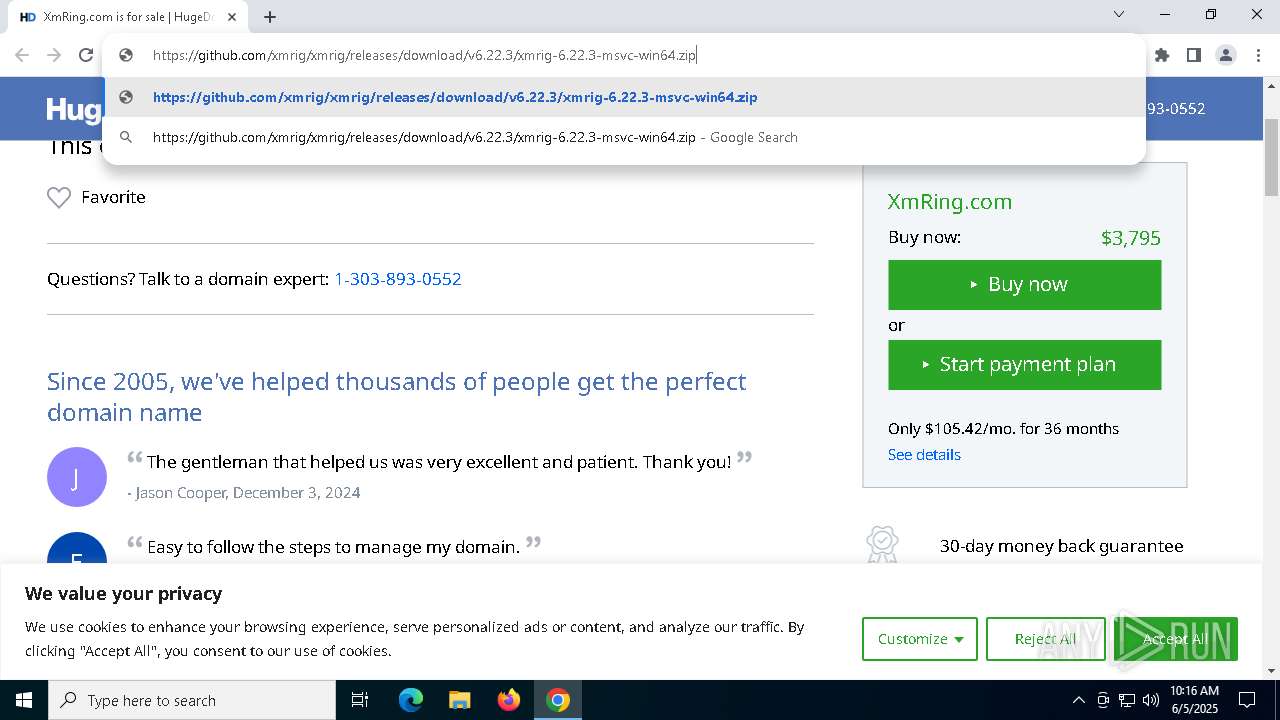Click the scrollbar down arrow
1280x720 pixels.
[x=1271, y=671]
